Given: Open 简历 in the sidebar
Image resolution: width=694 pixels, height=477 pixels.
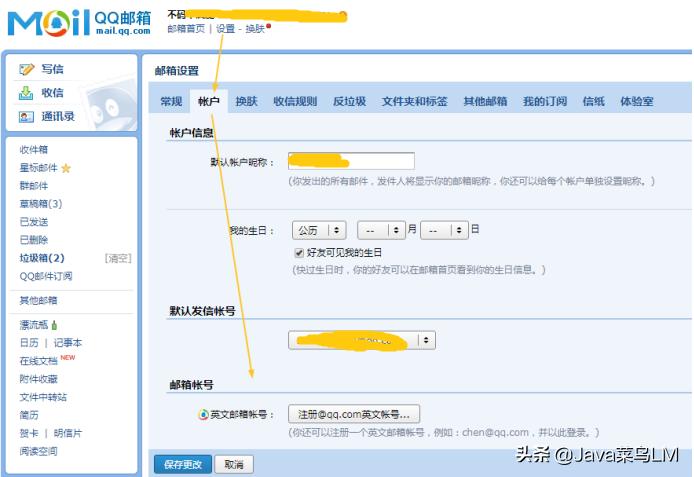Looking at the screenshot, I should (x=29, y=415).
